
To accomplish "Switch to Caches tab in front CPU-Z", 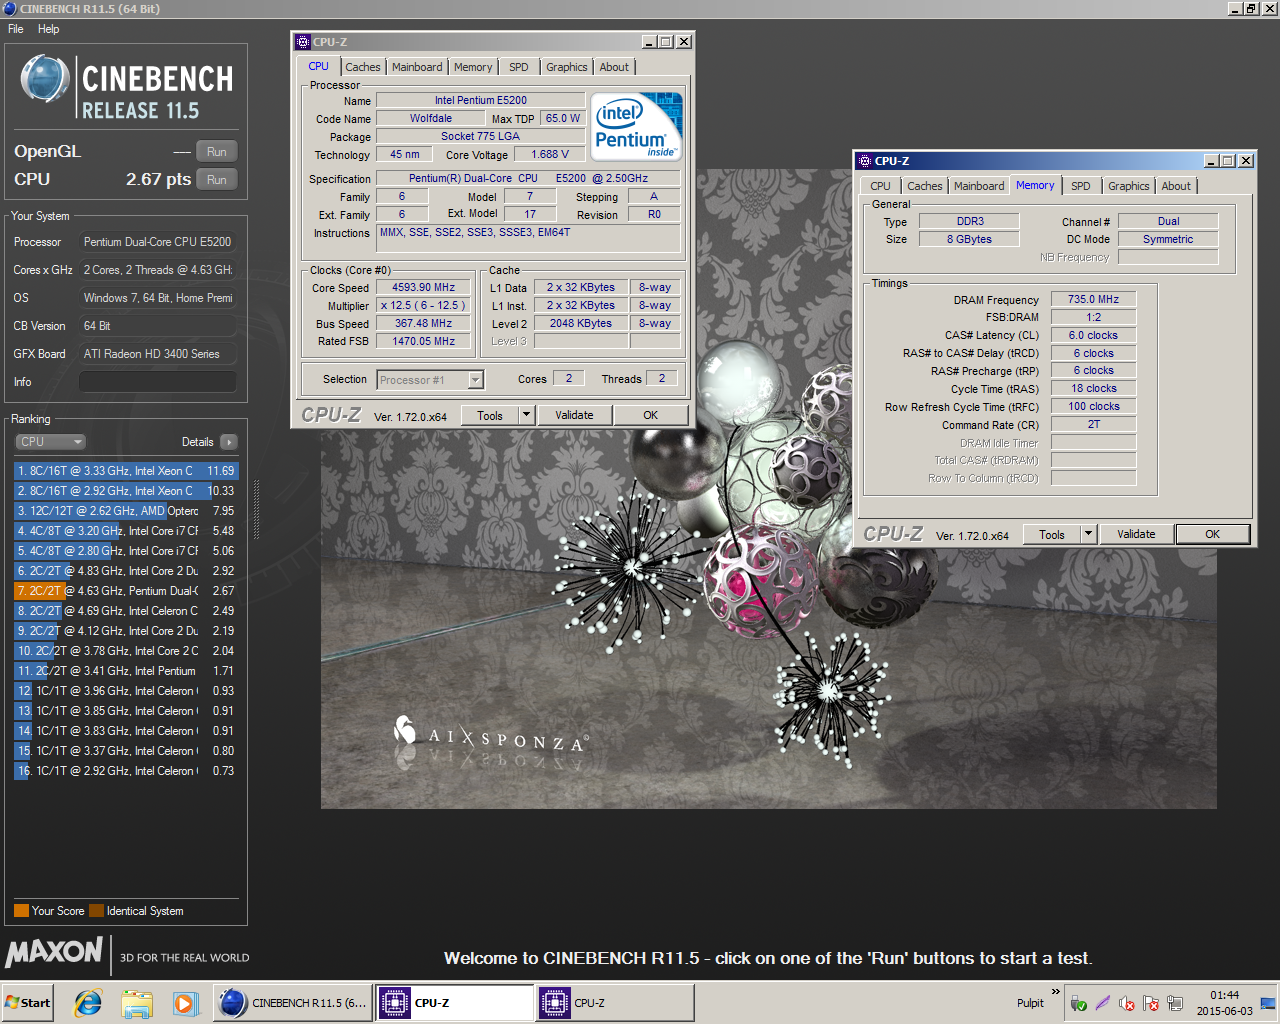I will [x=363, y=67].
